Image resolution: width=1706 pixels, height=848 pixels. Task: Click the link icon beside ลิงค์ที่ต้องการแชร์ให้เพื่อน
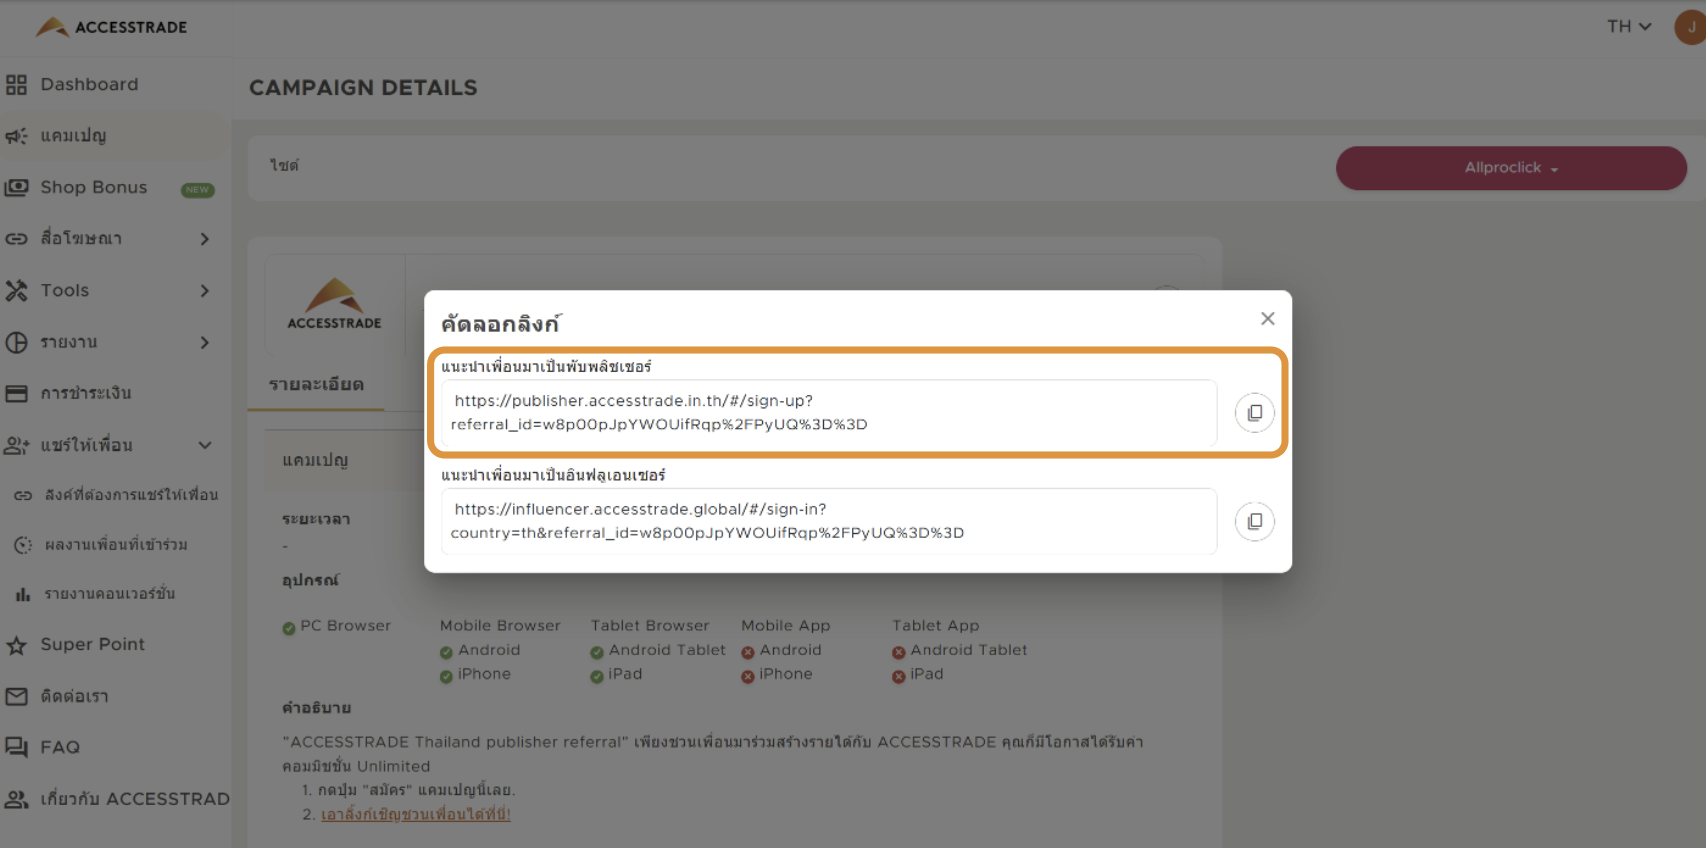23,495
